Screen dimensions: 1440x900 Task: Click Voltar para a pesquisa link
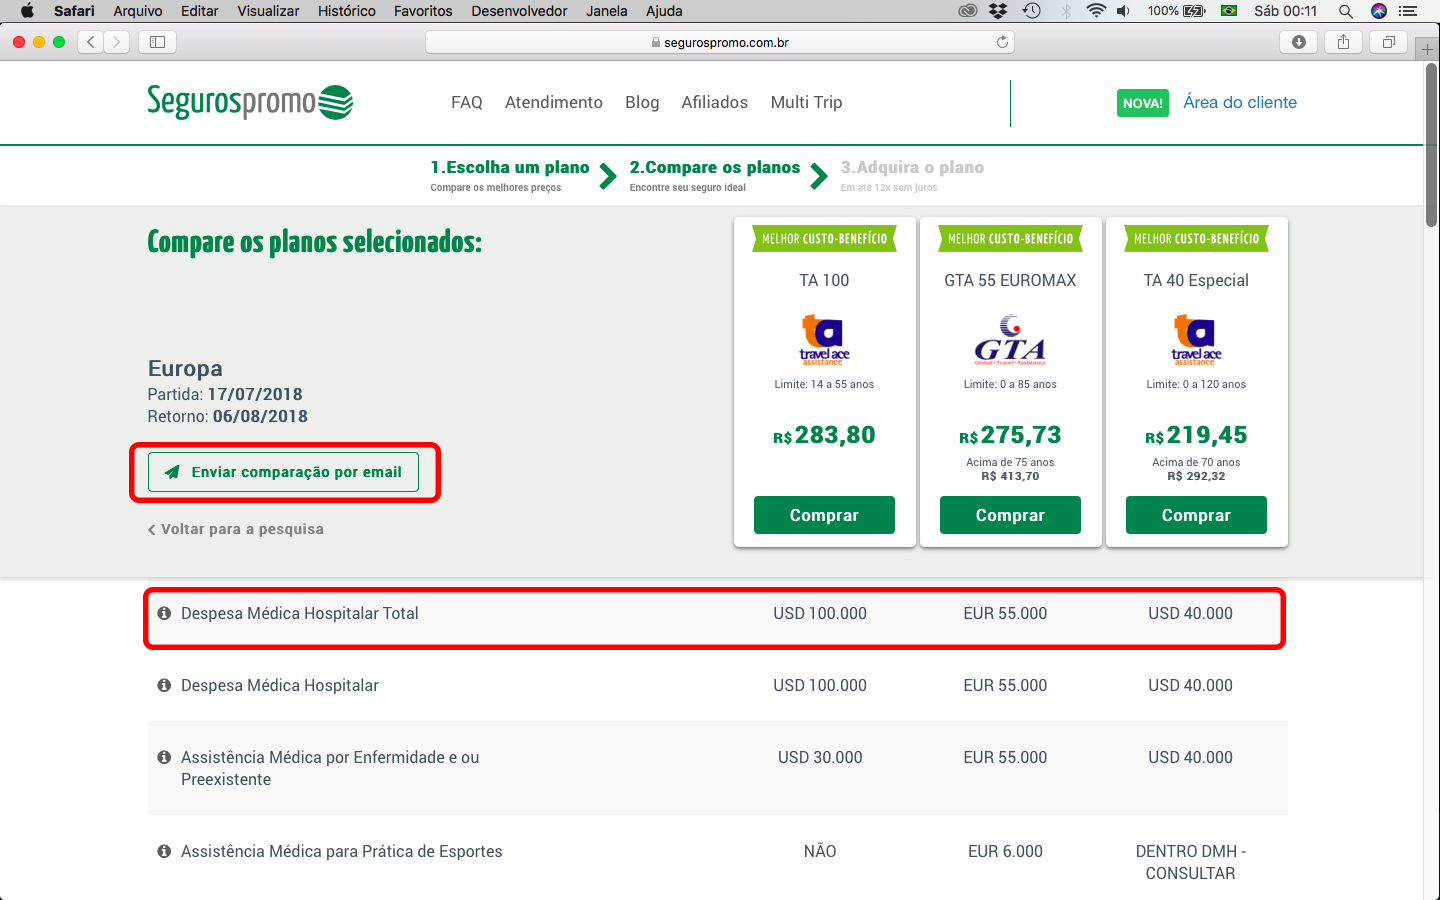point(236,529)
